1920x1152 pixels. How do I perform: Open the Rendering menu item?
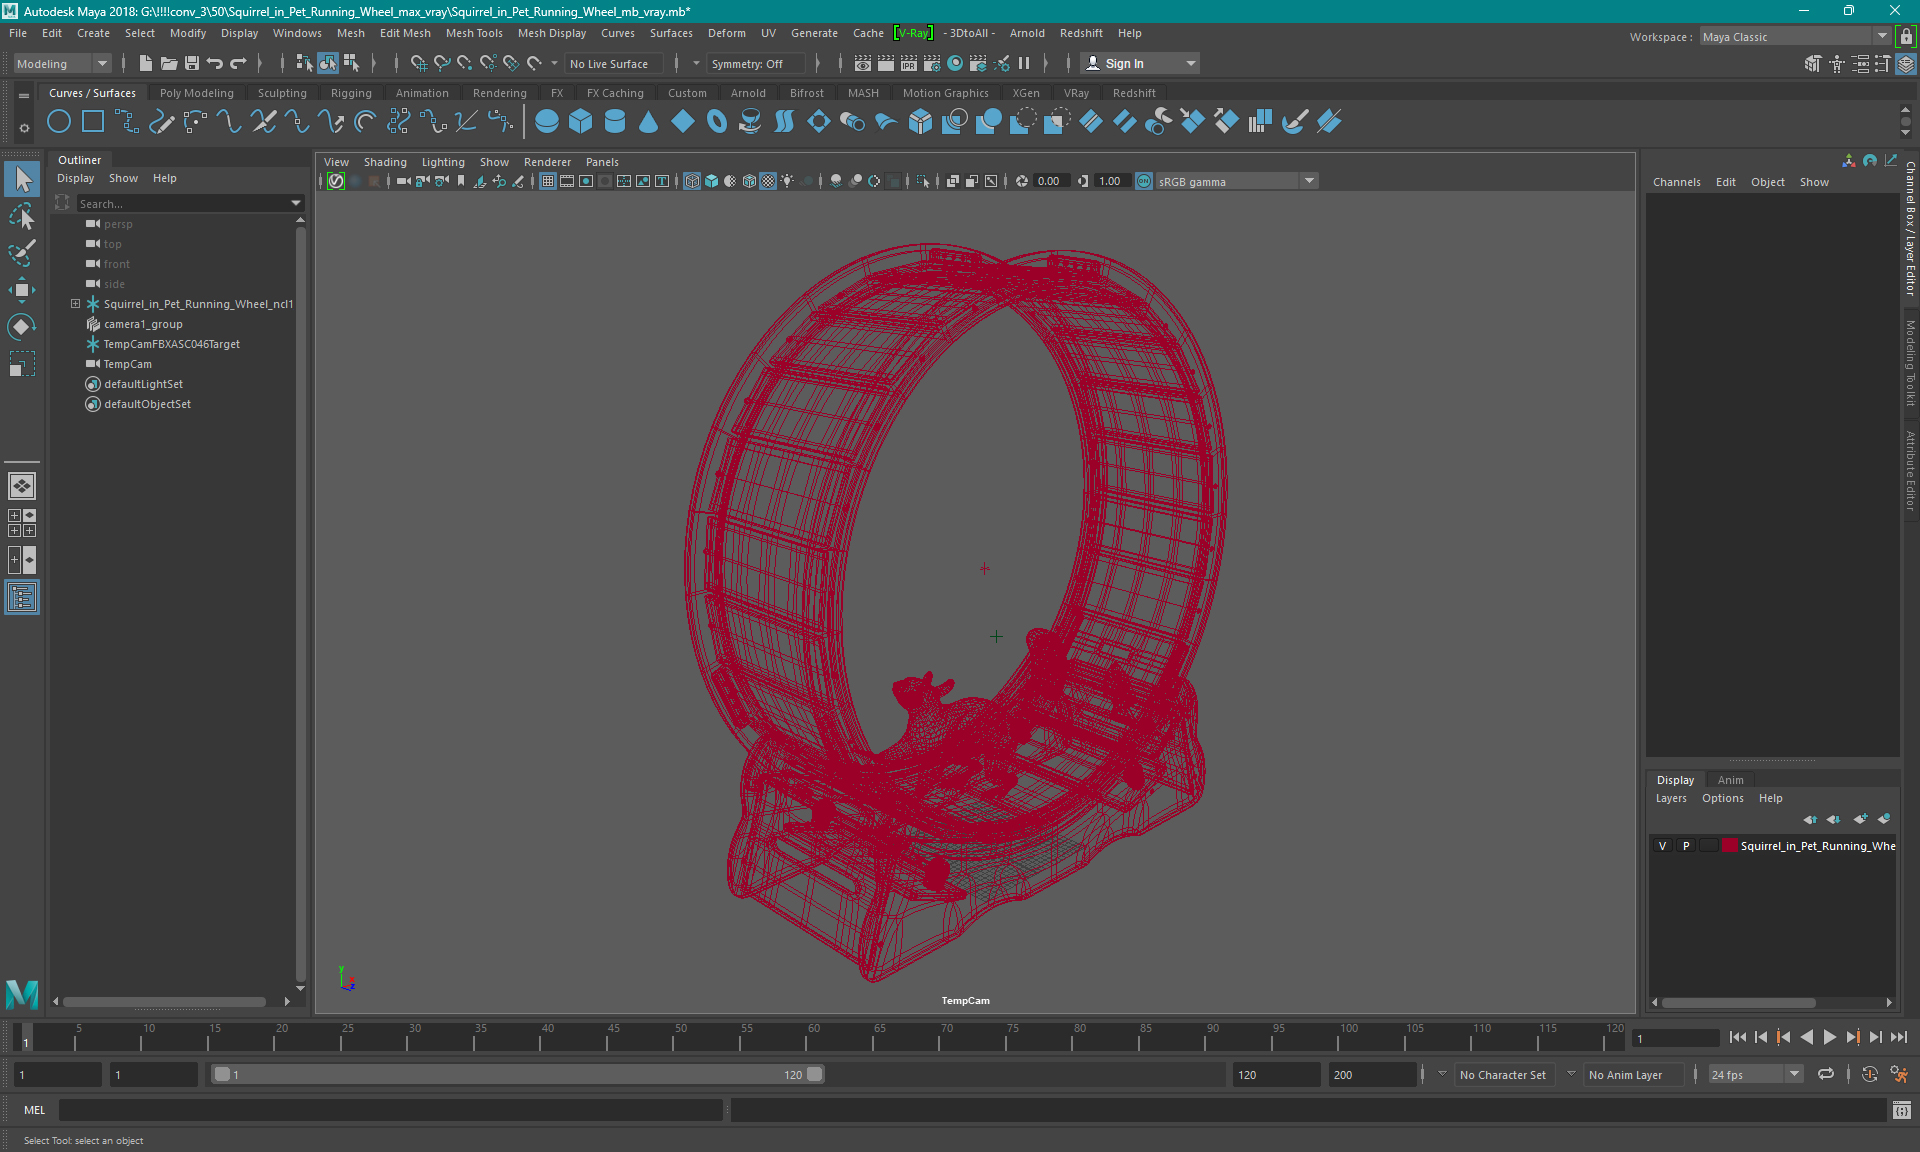[x=501, y=93]
